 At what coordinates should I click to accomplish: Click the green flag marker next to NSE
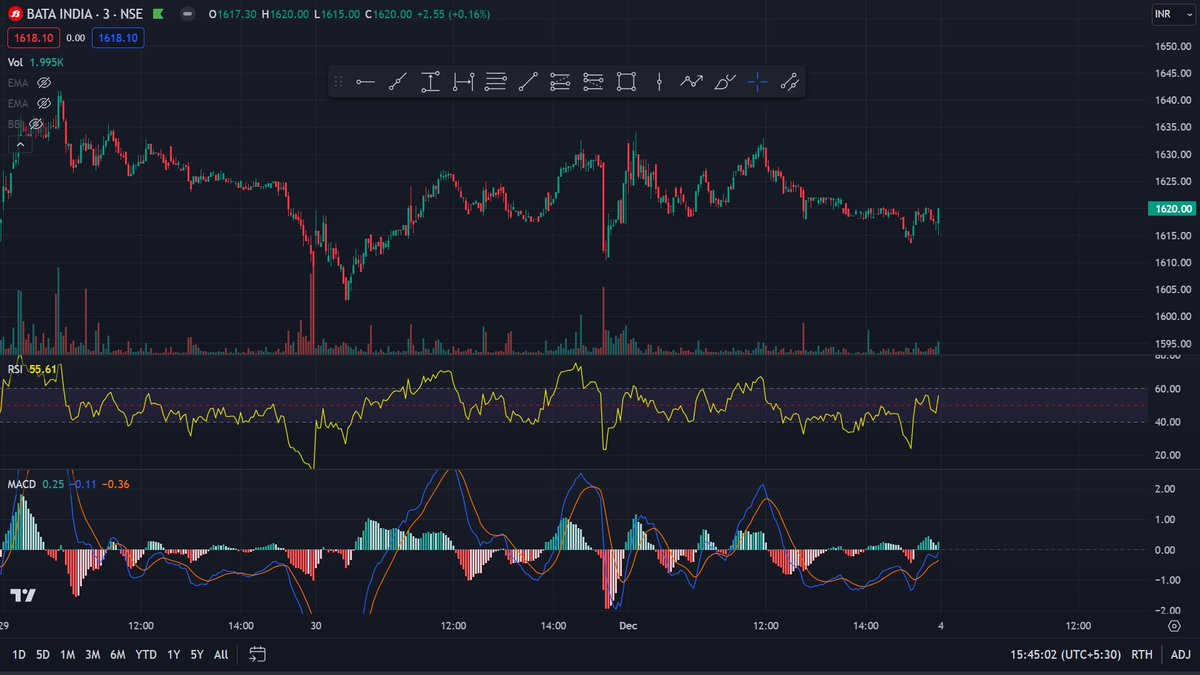point(158,15)
